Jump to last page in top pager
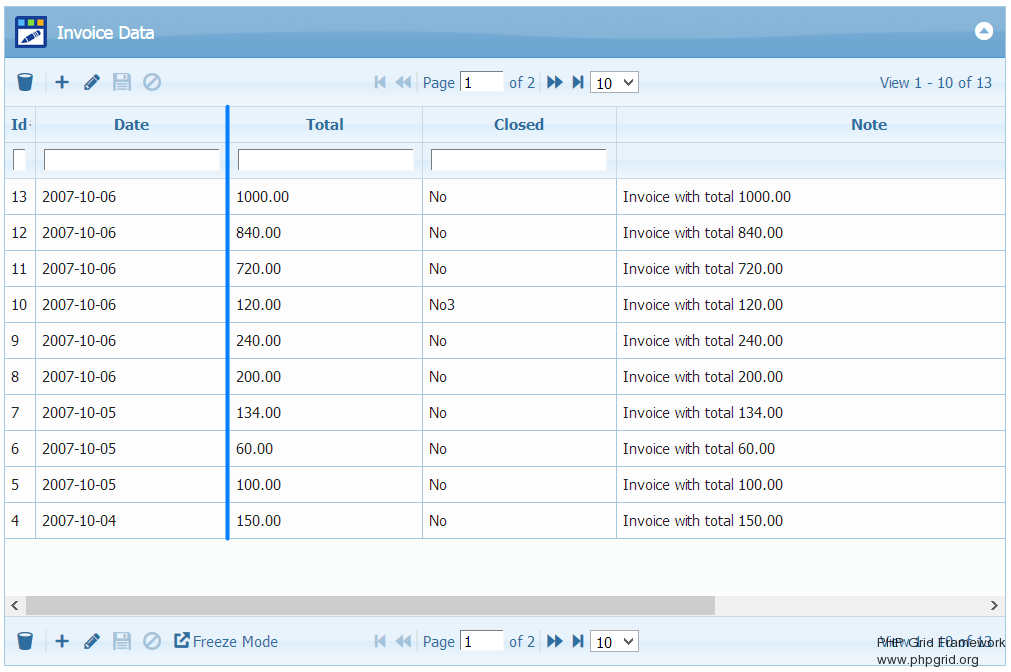Screen dimensions: 1011x672 (578, 82)
